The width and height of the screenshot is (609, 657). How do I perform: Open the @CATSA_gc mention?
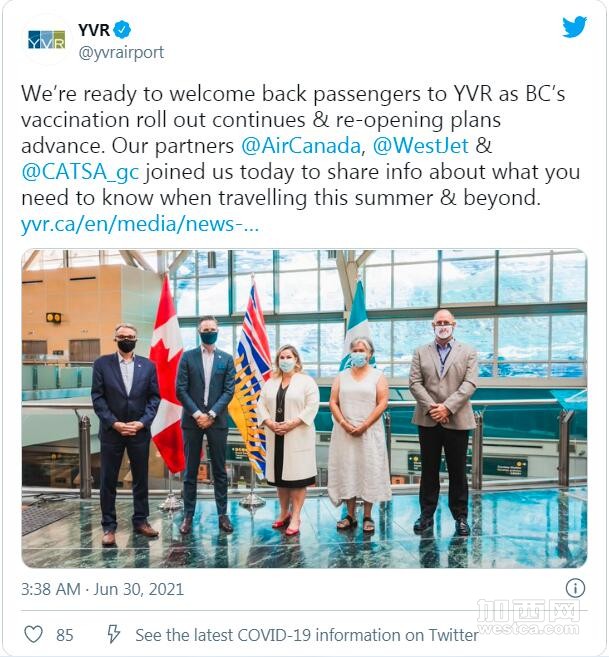pos(80,172)
